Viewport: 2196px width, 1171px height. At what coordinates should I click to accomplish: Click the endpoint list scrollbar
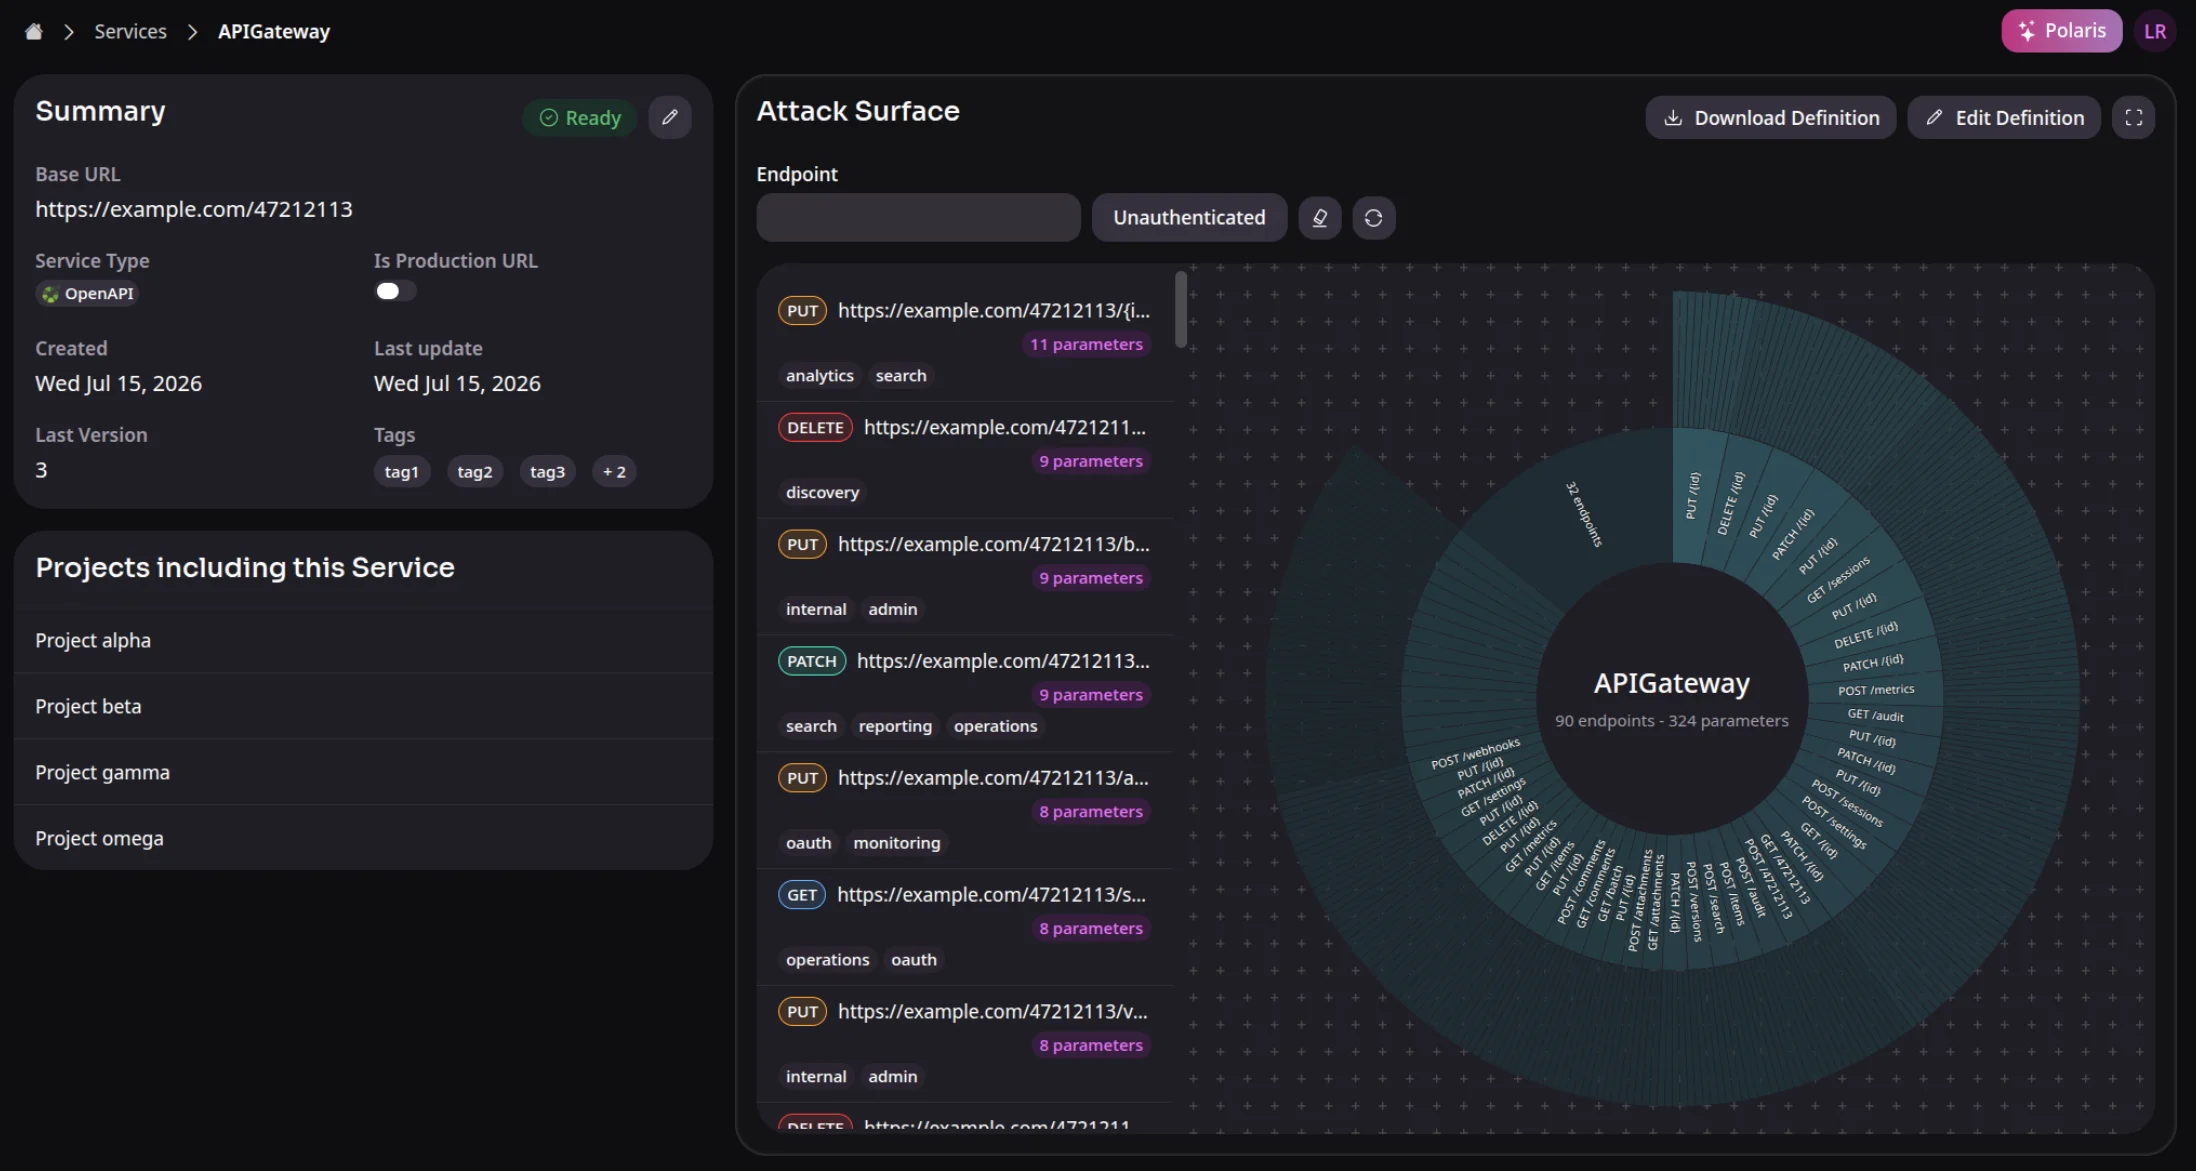click(x=1181, y=310)
